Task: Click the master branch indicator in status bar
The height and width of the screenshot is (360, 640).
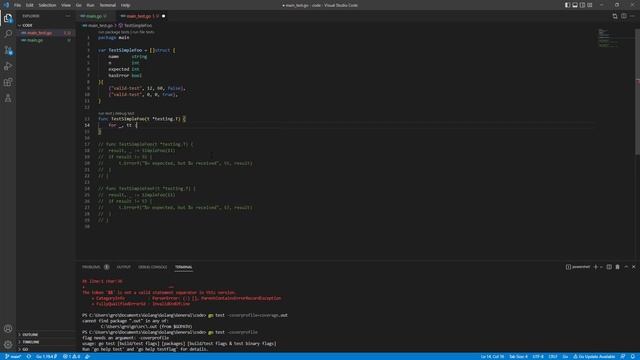Action: point(13,356)
